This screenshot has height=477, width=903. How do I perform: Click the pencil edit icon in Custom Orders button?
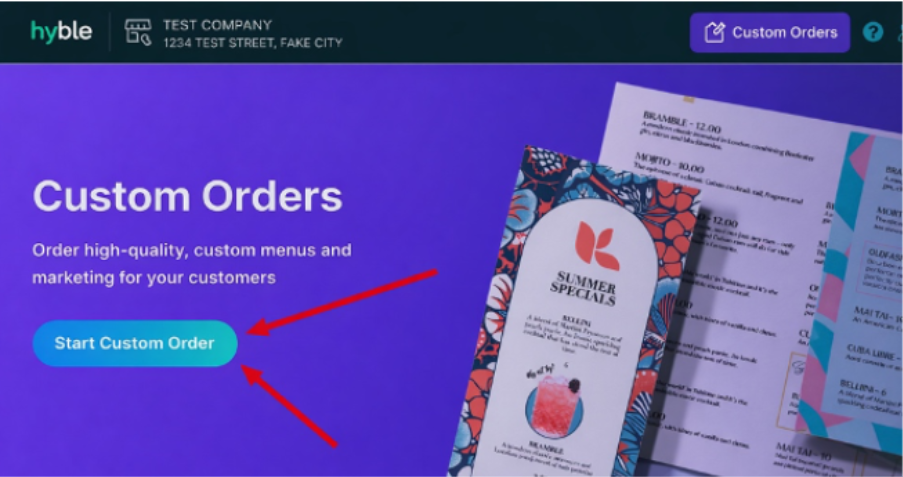click(x=715, y=32)
